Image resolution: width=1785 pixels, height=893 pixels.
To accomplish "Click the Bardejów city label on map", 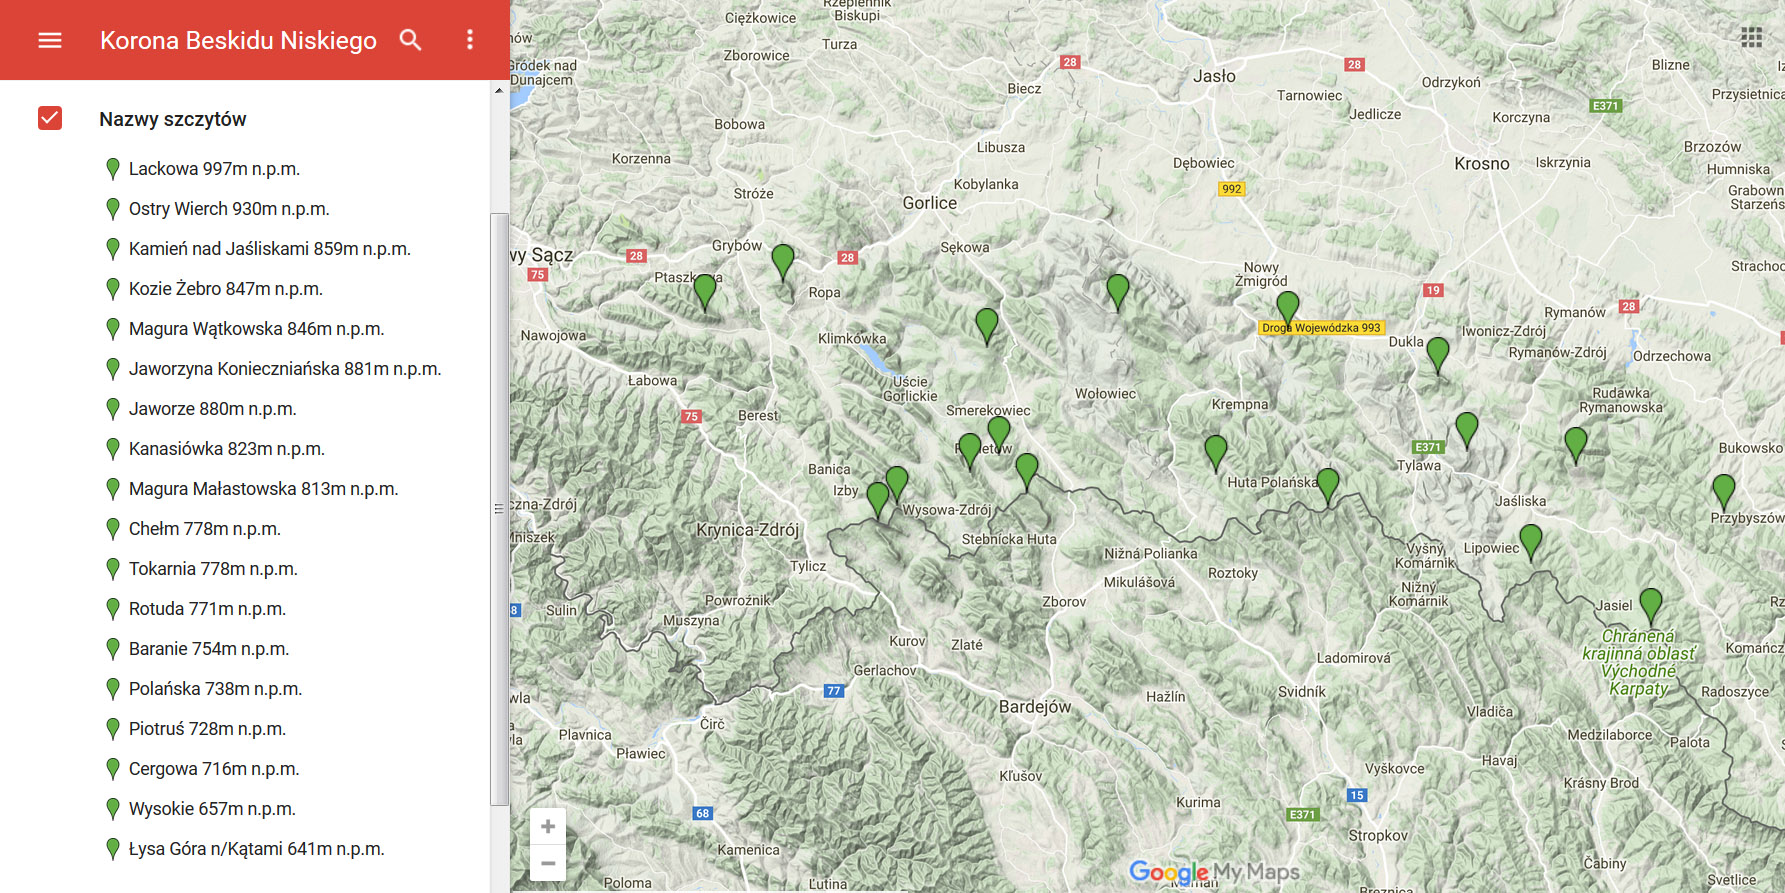I will click(1035, 707).
